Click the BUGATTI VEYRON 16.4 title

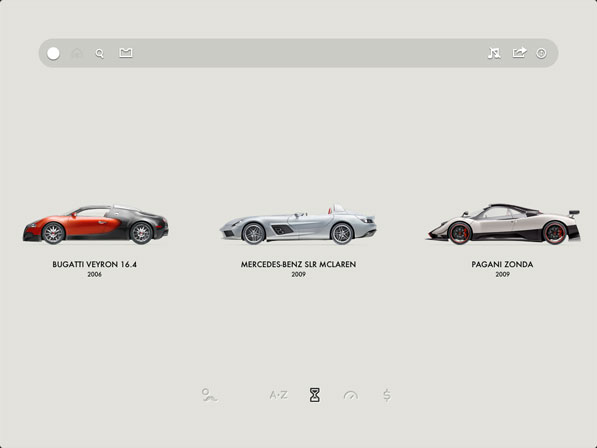point(94,264)
